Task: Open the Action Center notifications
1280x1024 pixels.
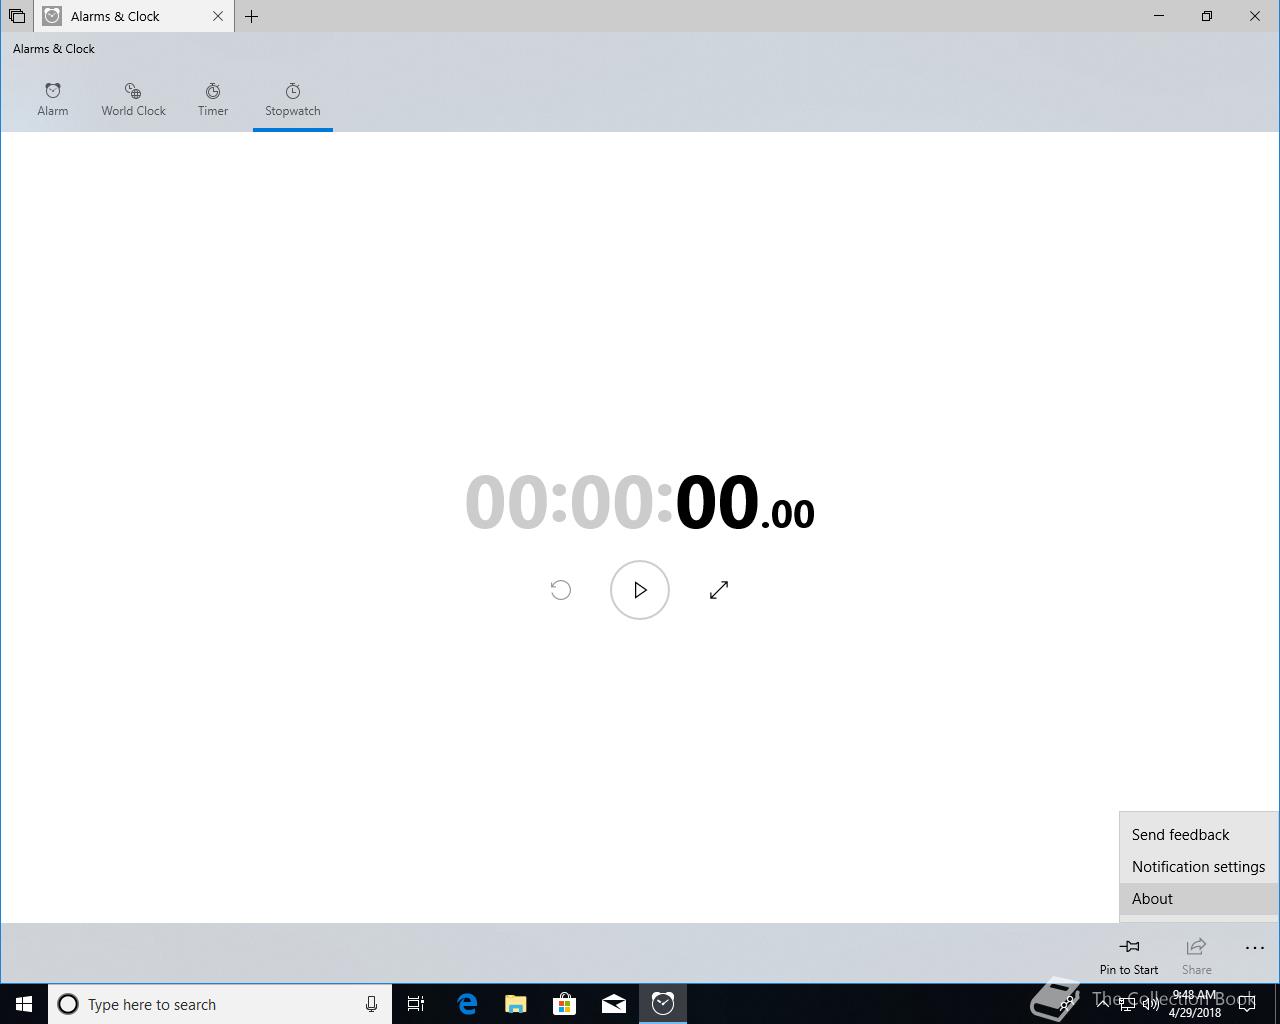Action: [x=1247, y=1004]
